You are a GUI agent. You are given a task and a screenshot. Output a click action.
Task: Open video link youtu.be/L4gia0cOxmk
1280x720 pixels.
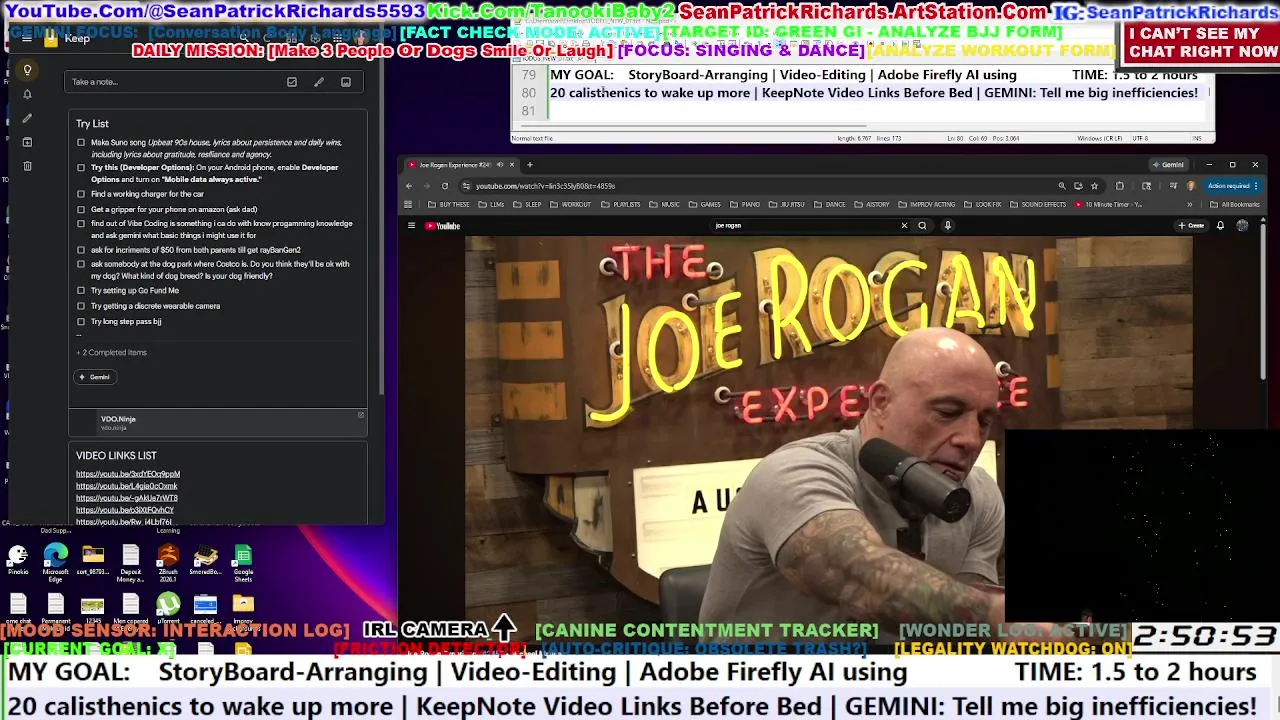pos(127,486)
